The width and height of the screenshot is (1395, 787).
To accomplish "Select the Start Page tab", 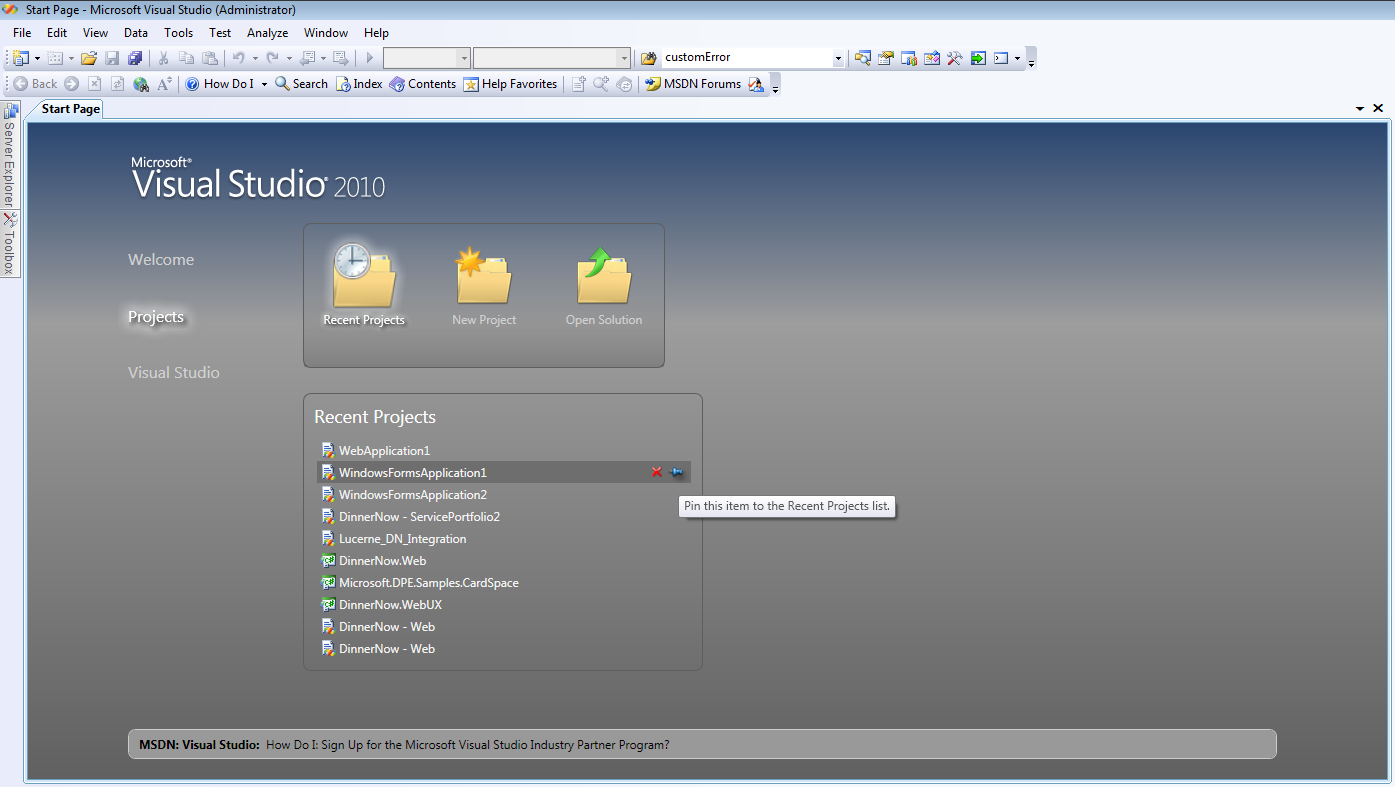I will (x=70, y=108).
